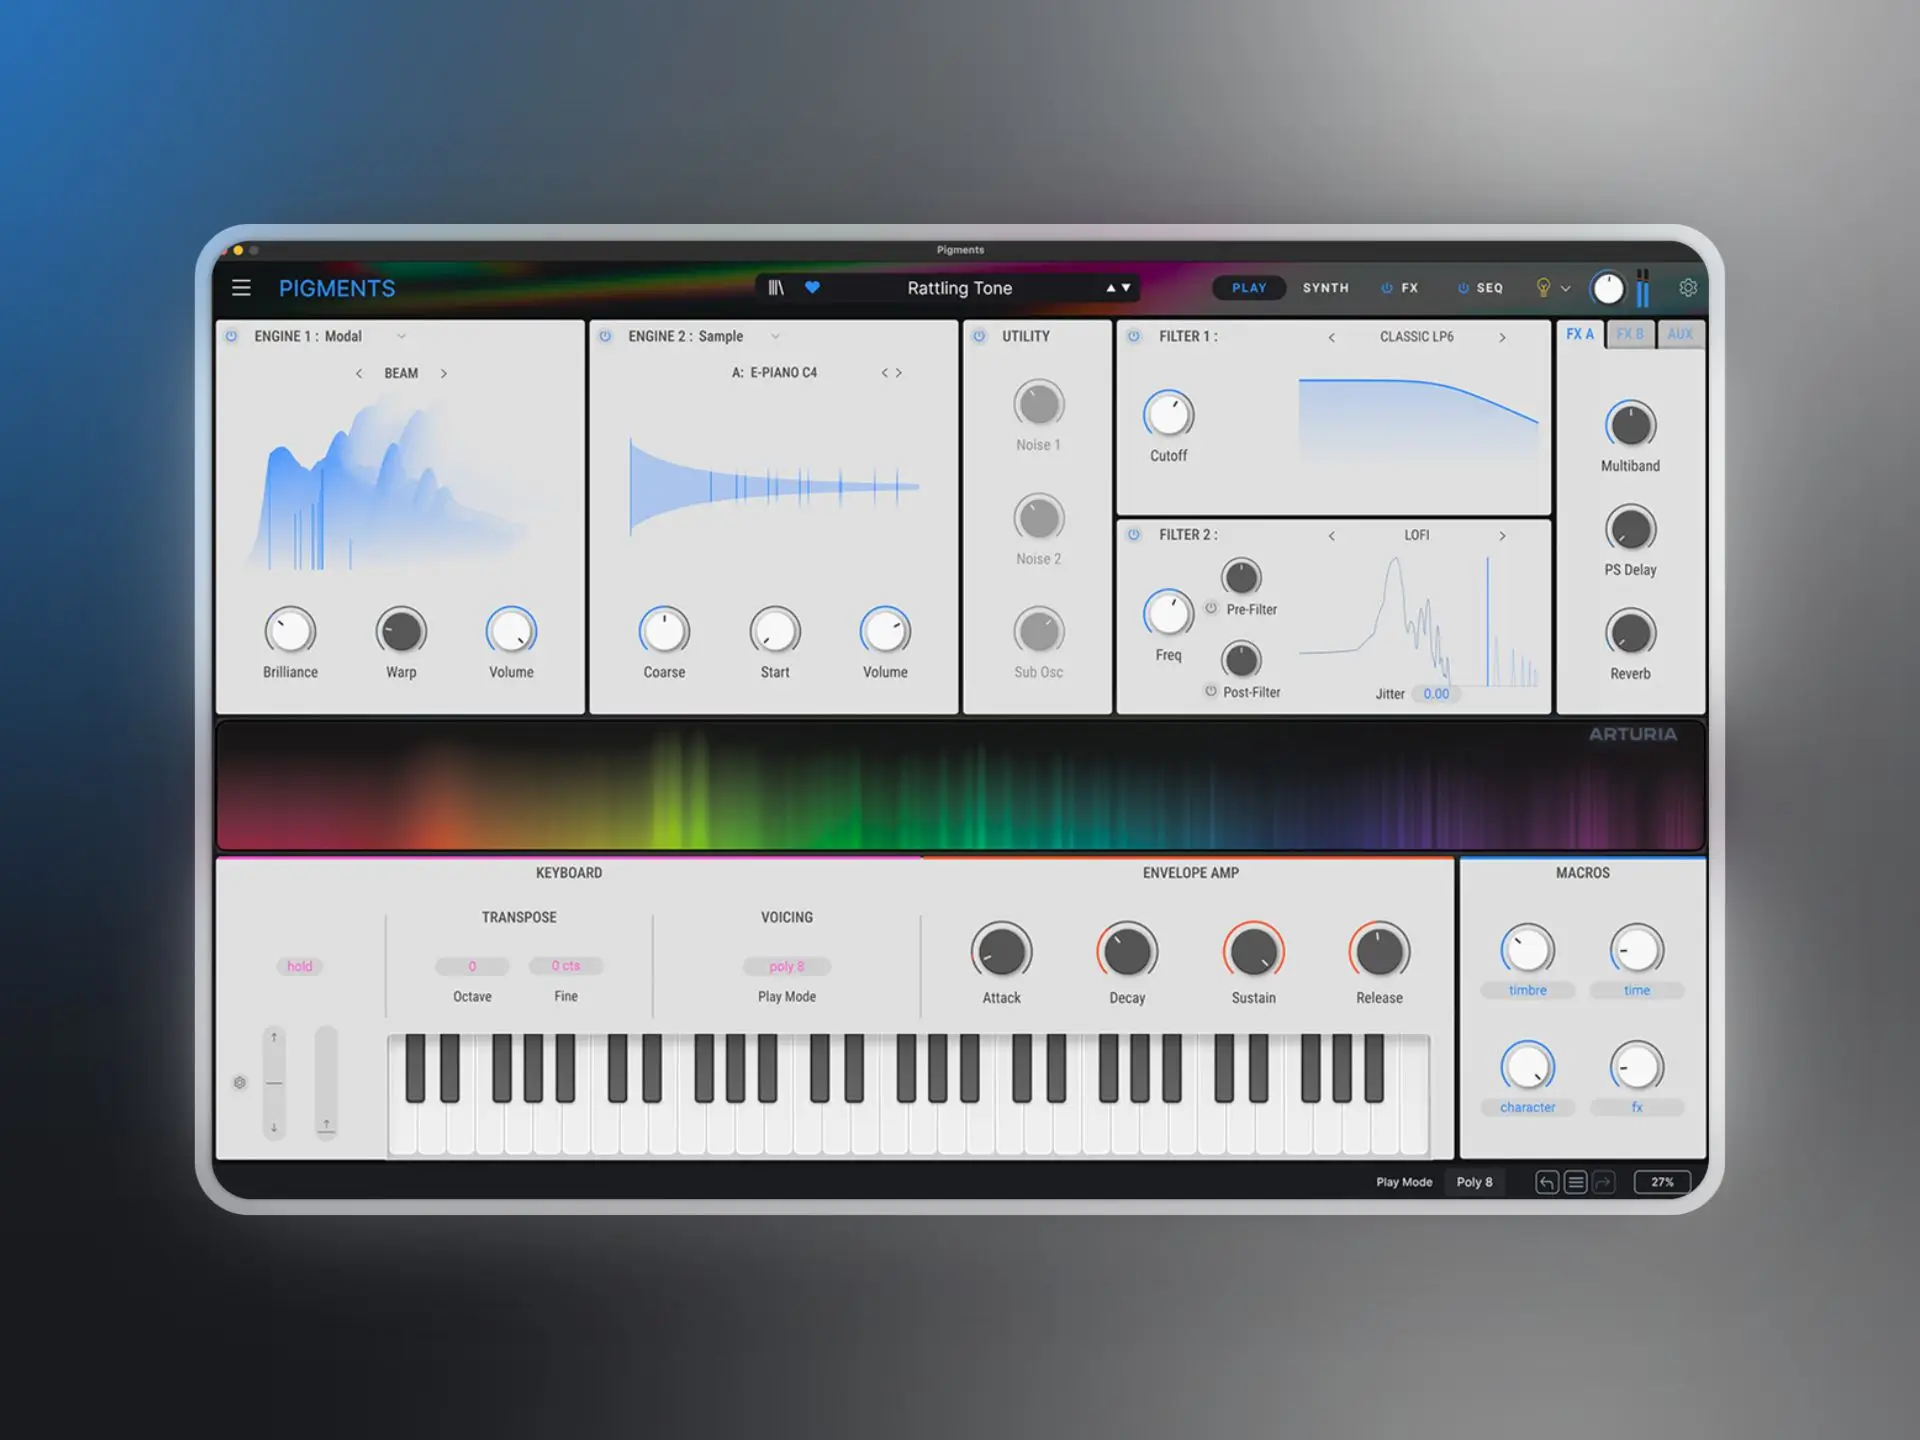Toggle Filter 1 power button

(x=1134, y=337)
